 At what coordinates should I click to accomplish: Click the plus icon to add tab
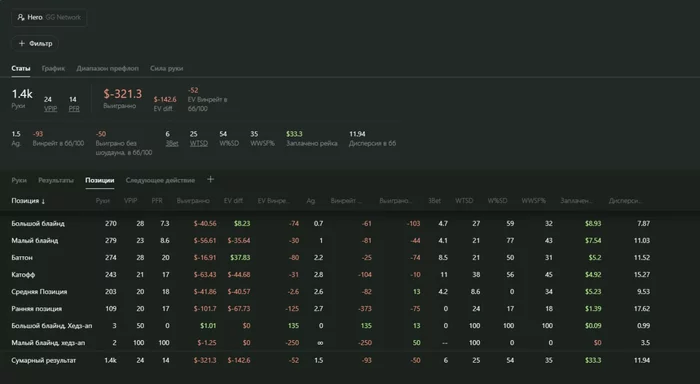point(210,179)
